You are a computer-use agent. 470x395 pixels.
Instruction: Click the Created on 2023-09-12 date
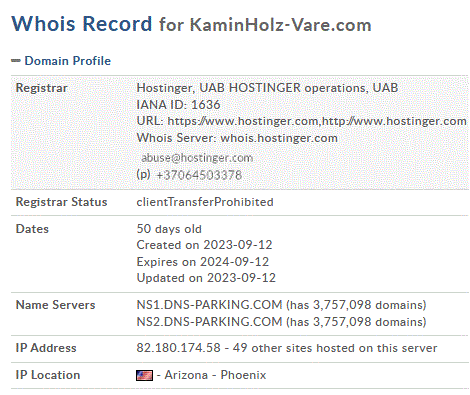click(204, 245)
